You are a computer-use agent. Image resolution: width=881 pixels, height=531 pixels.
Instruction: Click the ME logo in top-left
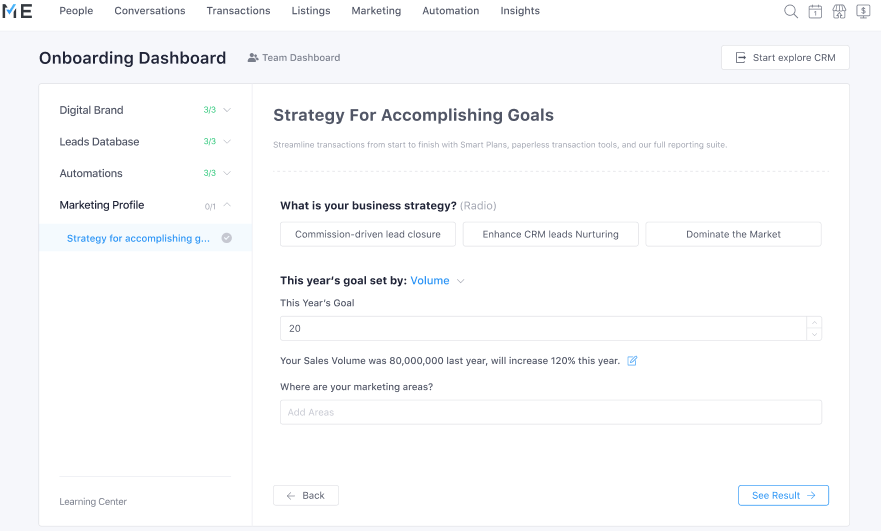click(17, 11)
